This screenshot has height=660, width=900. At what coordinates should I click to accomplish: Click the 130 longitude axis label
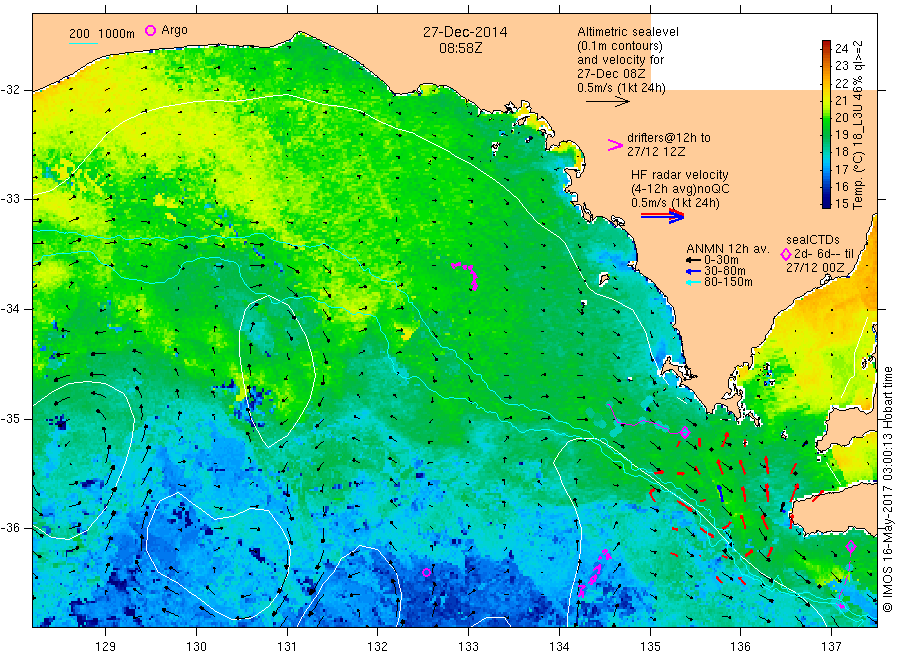(196, 647)
